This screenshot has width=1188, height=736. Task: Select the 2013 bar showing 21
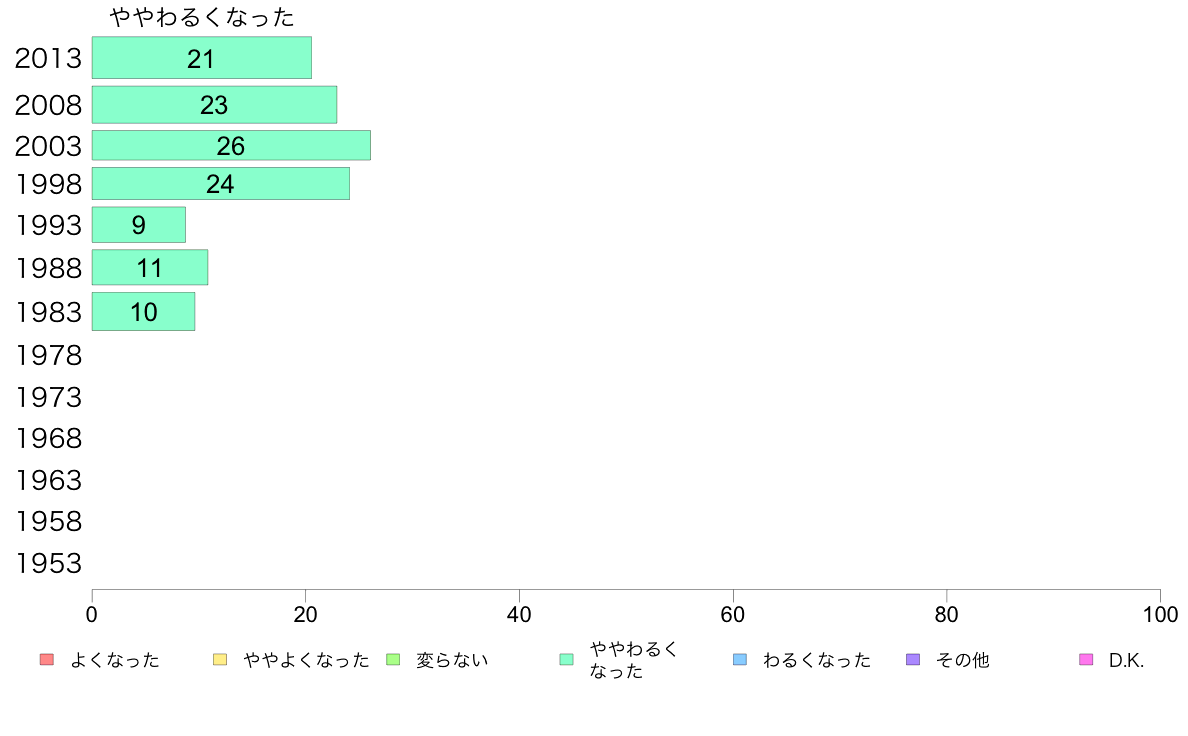pyautogui.click(x=201, y=58)
